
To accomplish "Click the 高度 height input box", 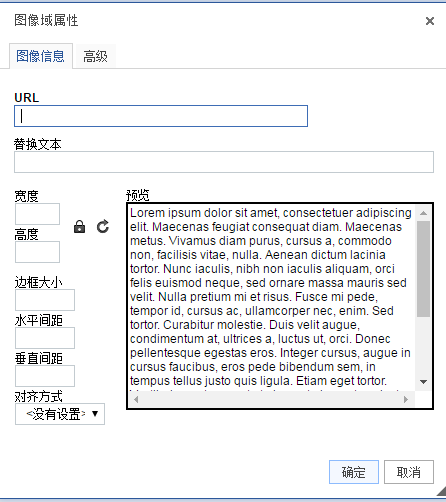I will [x=37, y=252].
